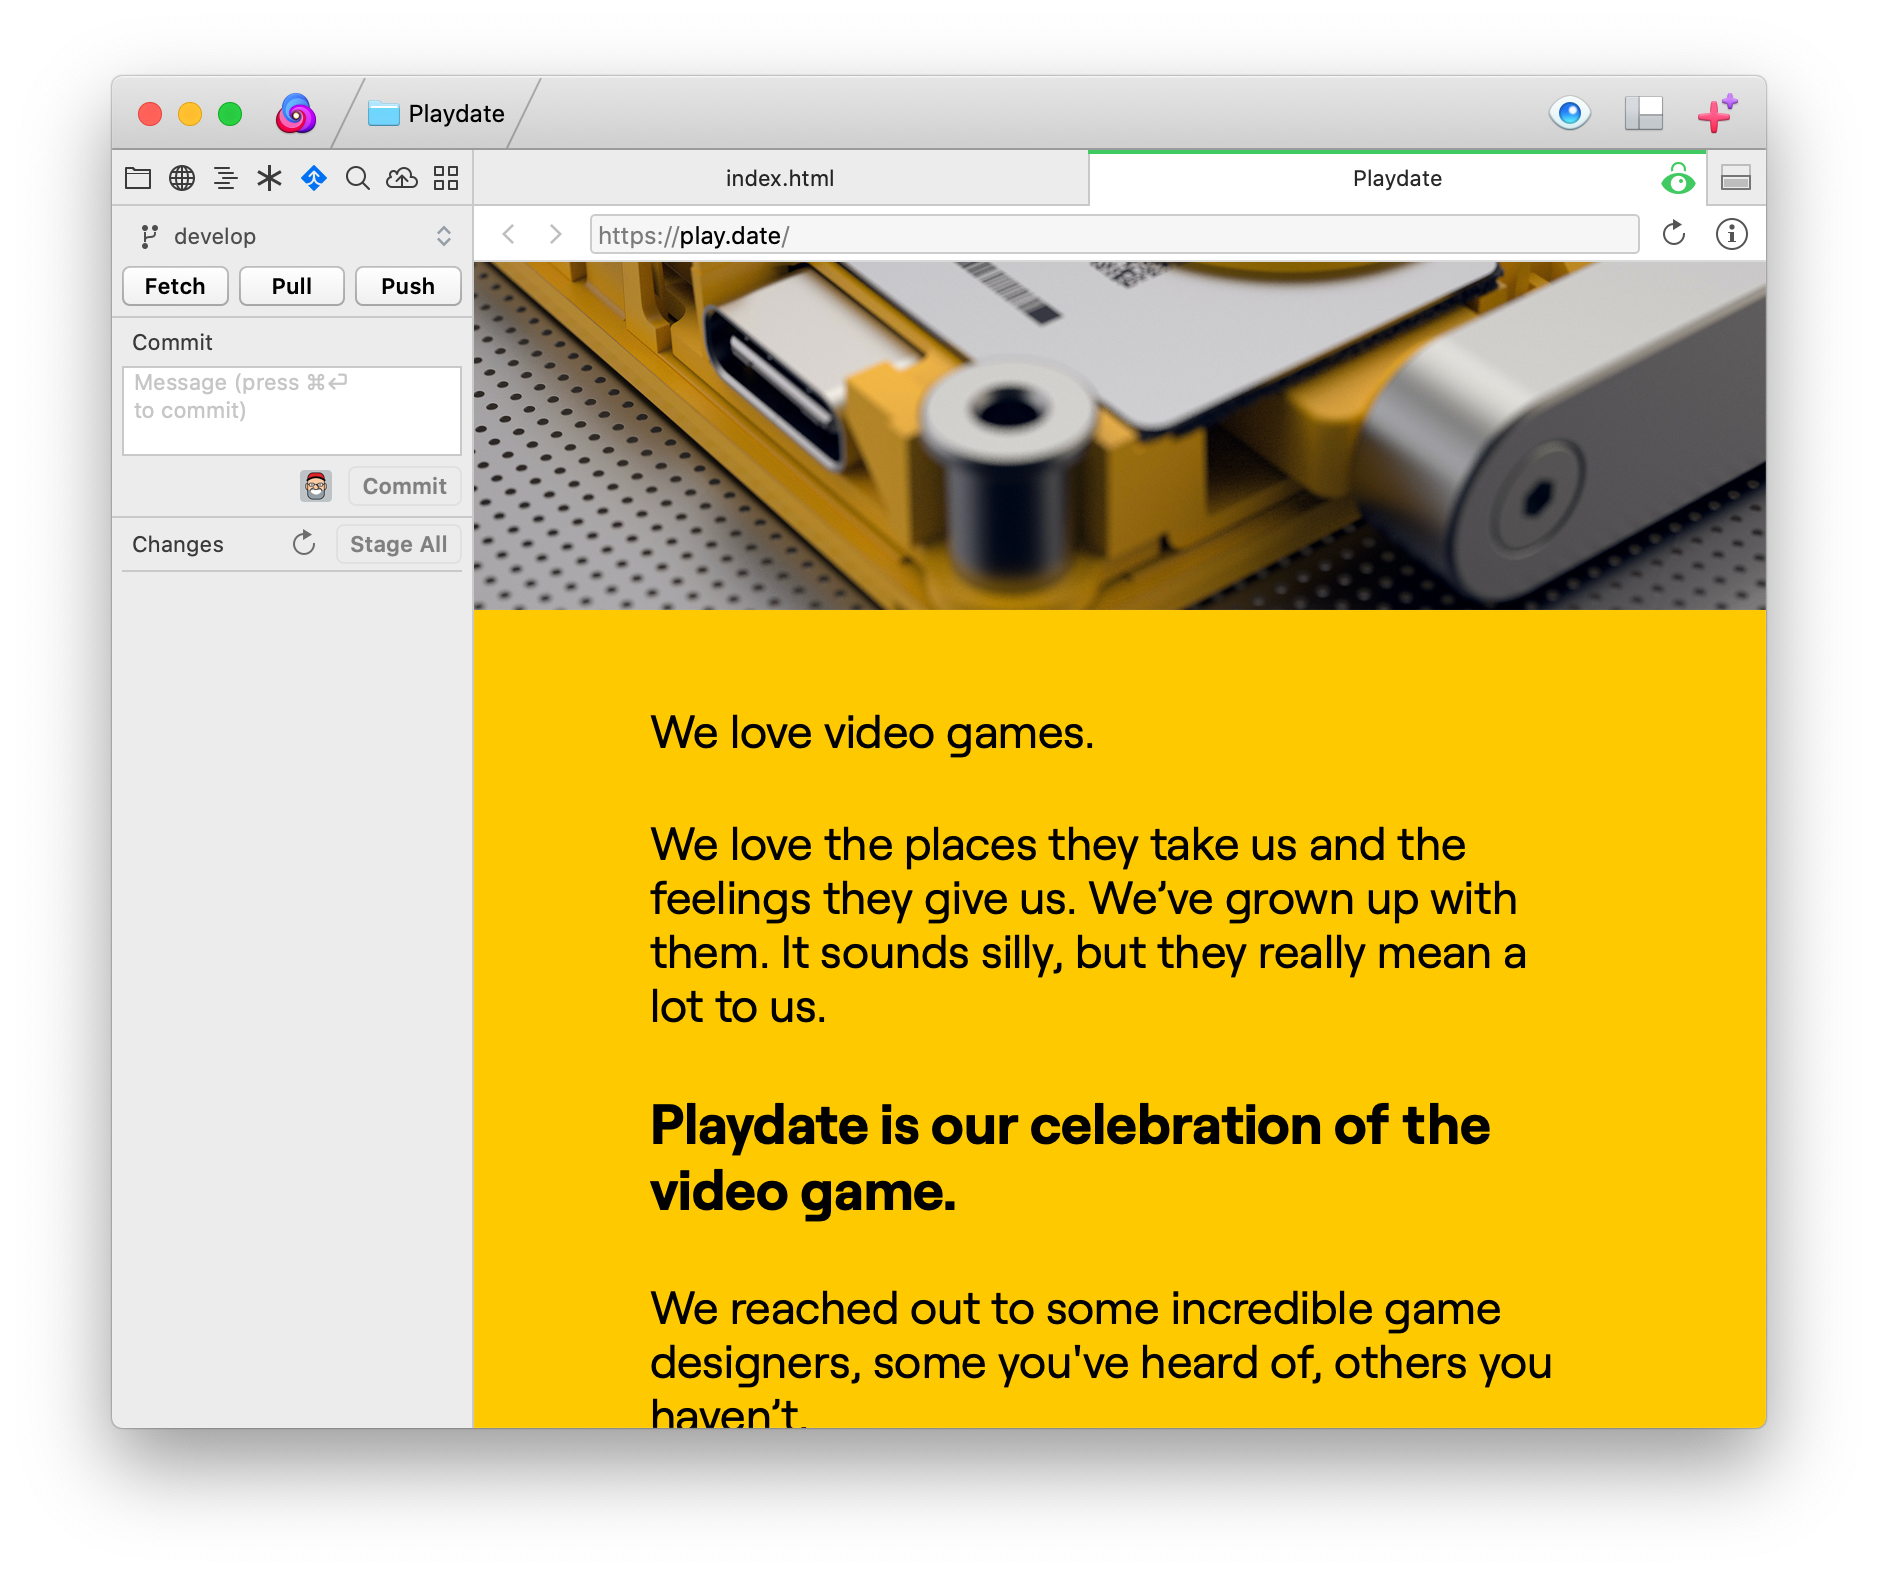1878x1576 pixels.
Task: Click the 'We reached out to some incredible' paragraph
Action: (x=1100, y=1356)
